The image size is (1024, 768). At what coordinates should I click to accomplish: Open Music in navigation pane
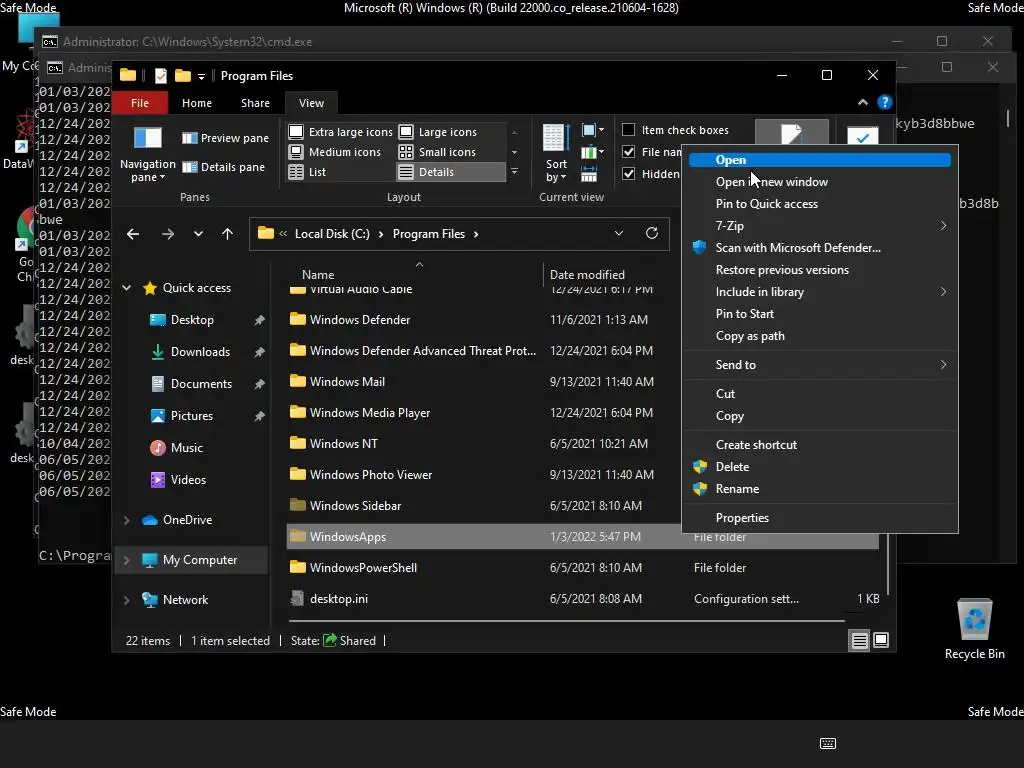[187, 448]
